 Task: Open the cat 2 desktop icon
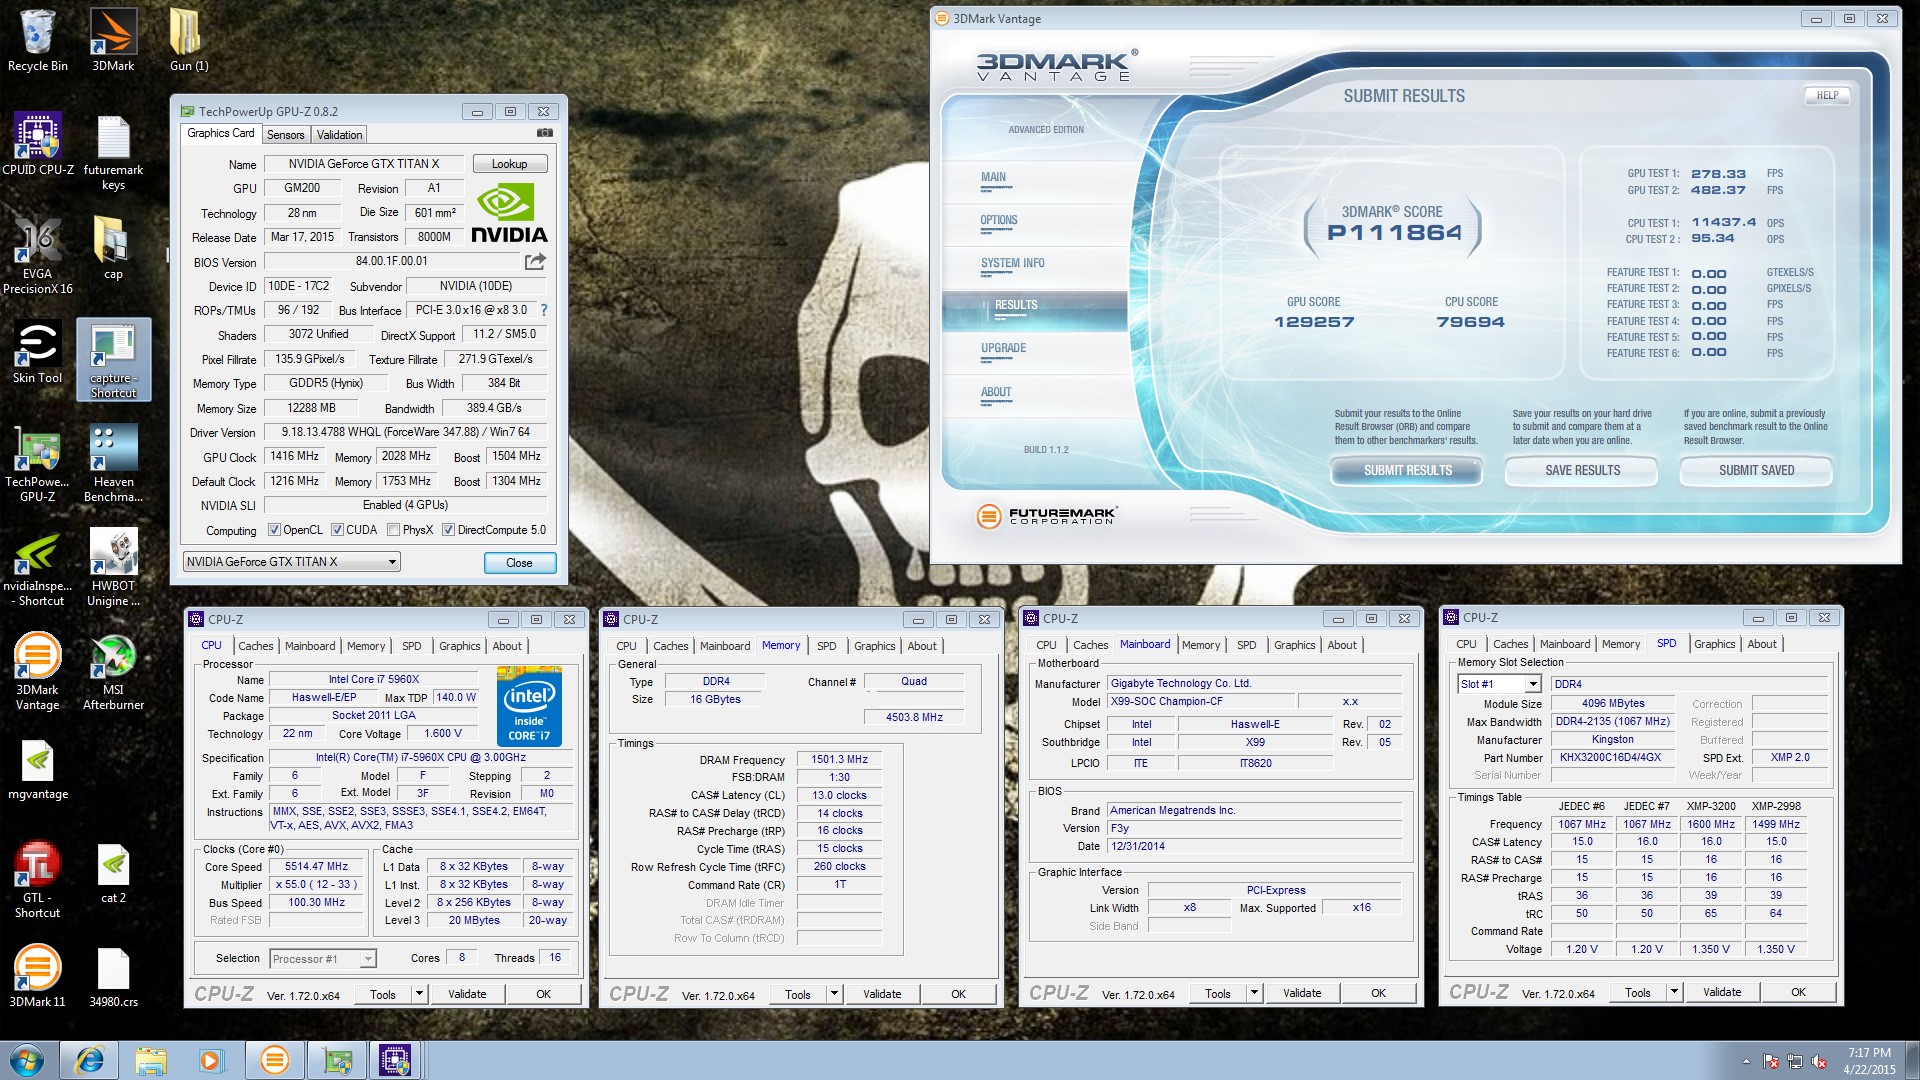(x=113, y=872)
